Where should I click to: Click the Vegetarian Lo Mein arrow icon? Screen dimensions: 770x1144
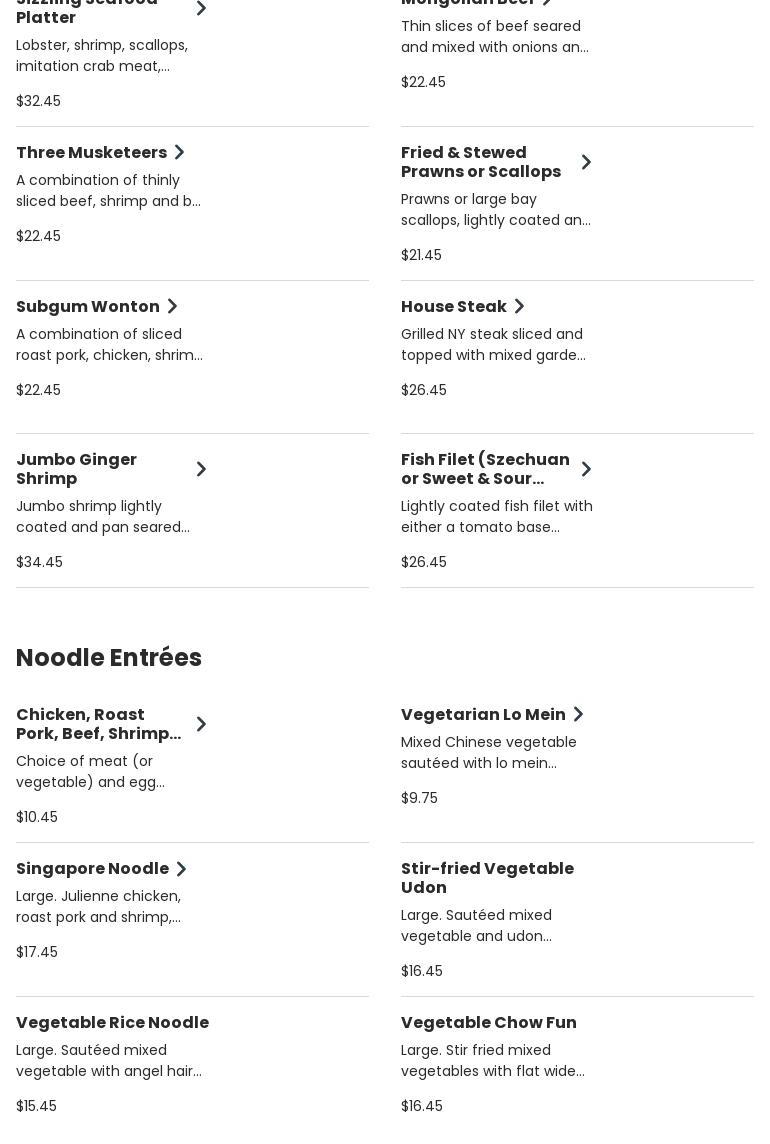pyautogui.click(x=578, y=715)
